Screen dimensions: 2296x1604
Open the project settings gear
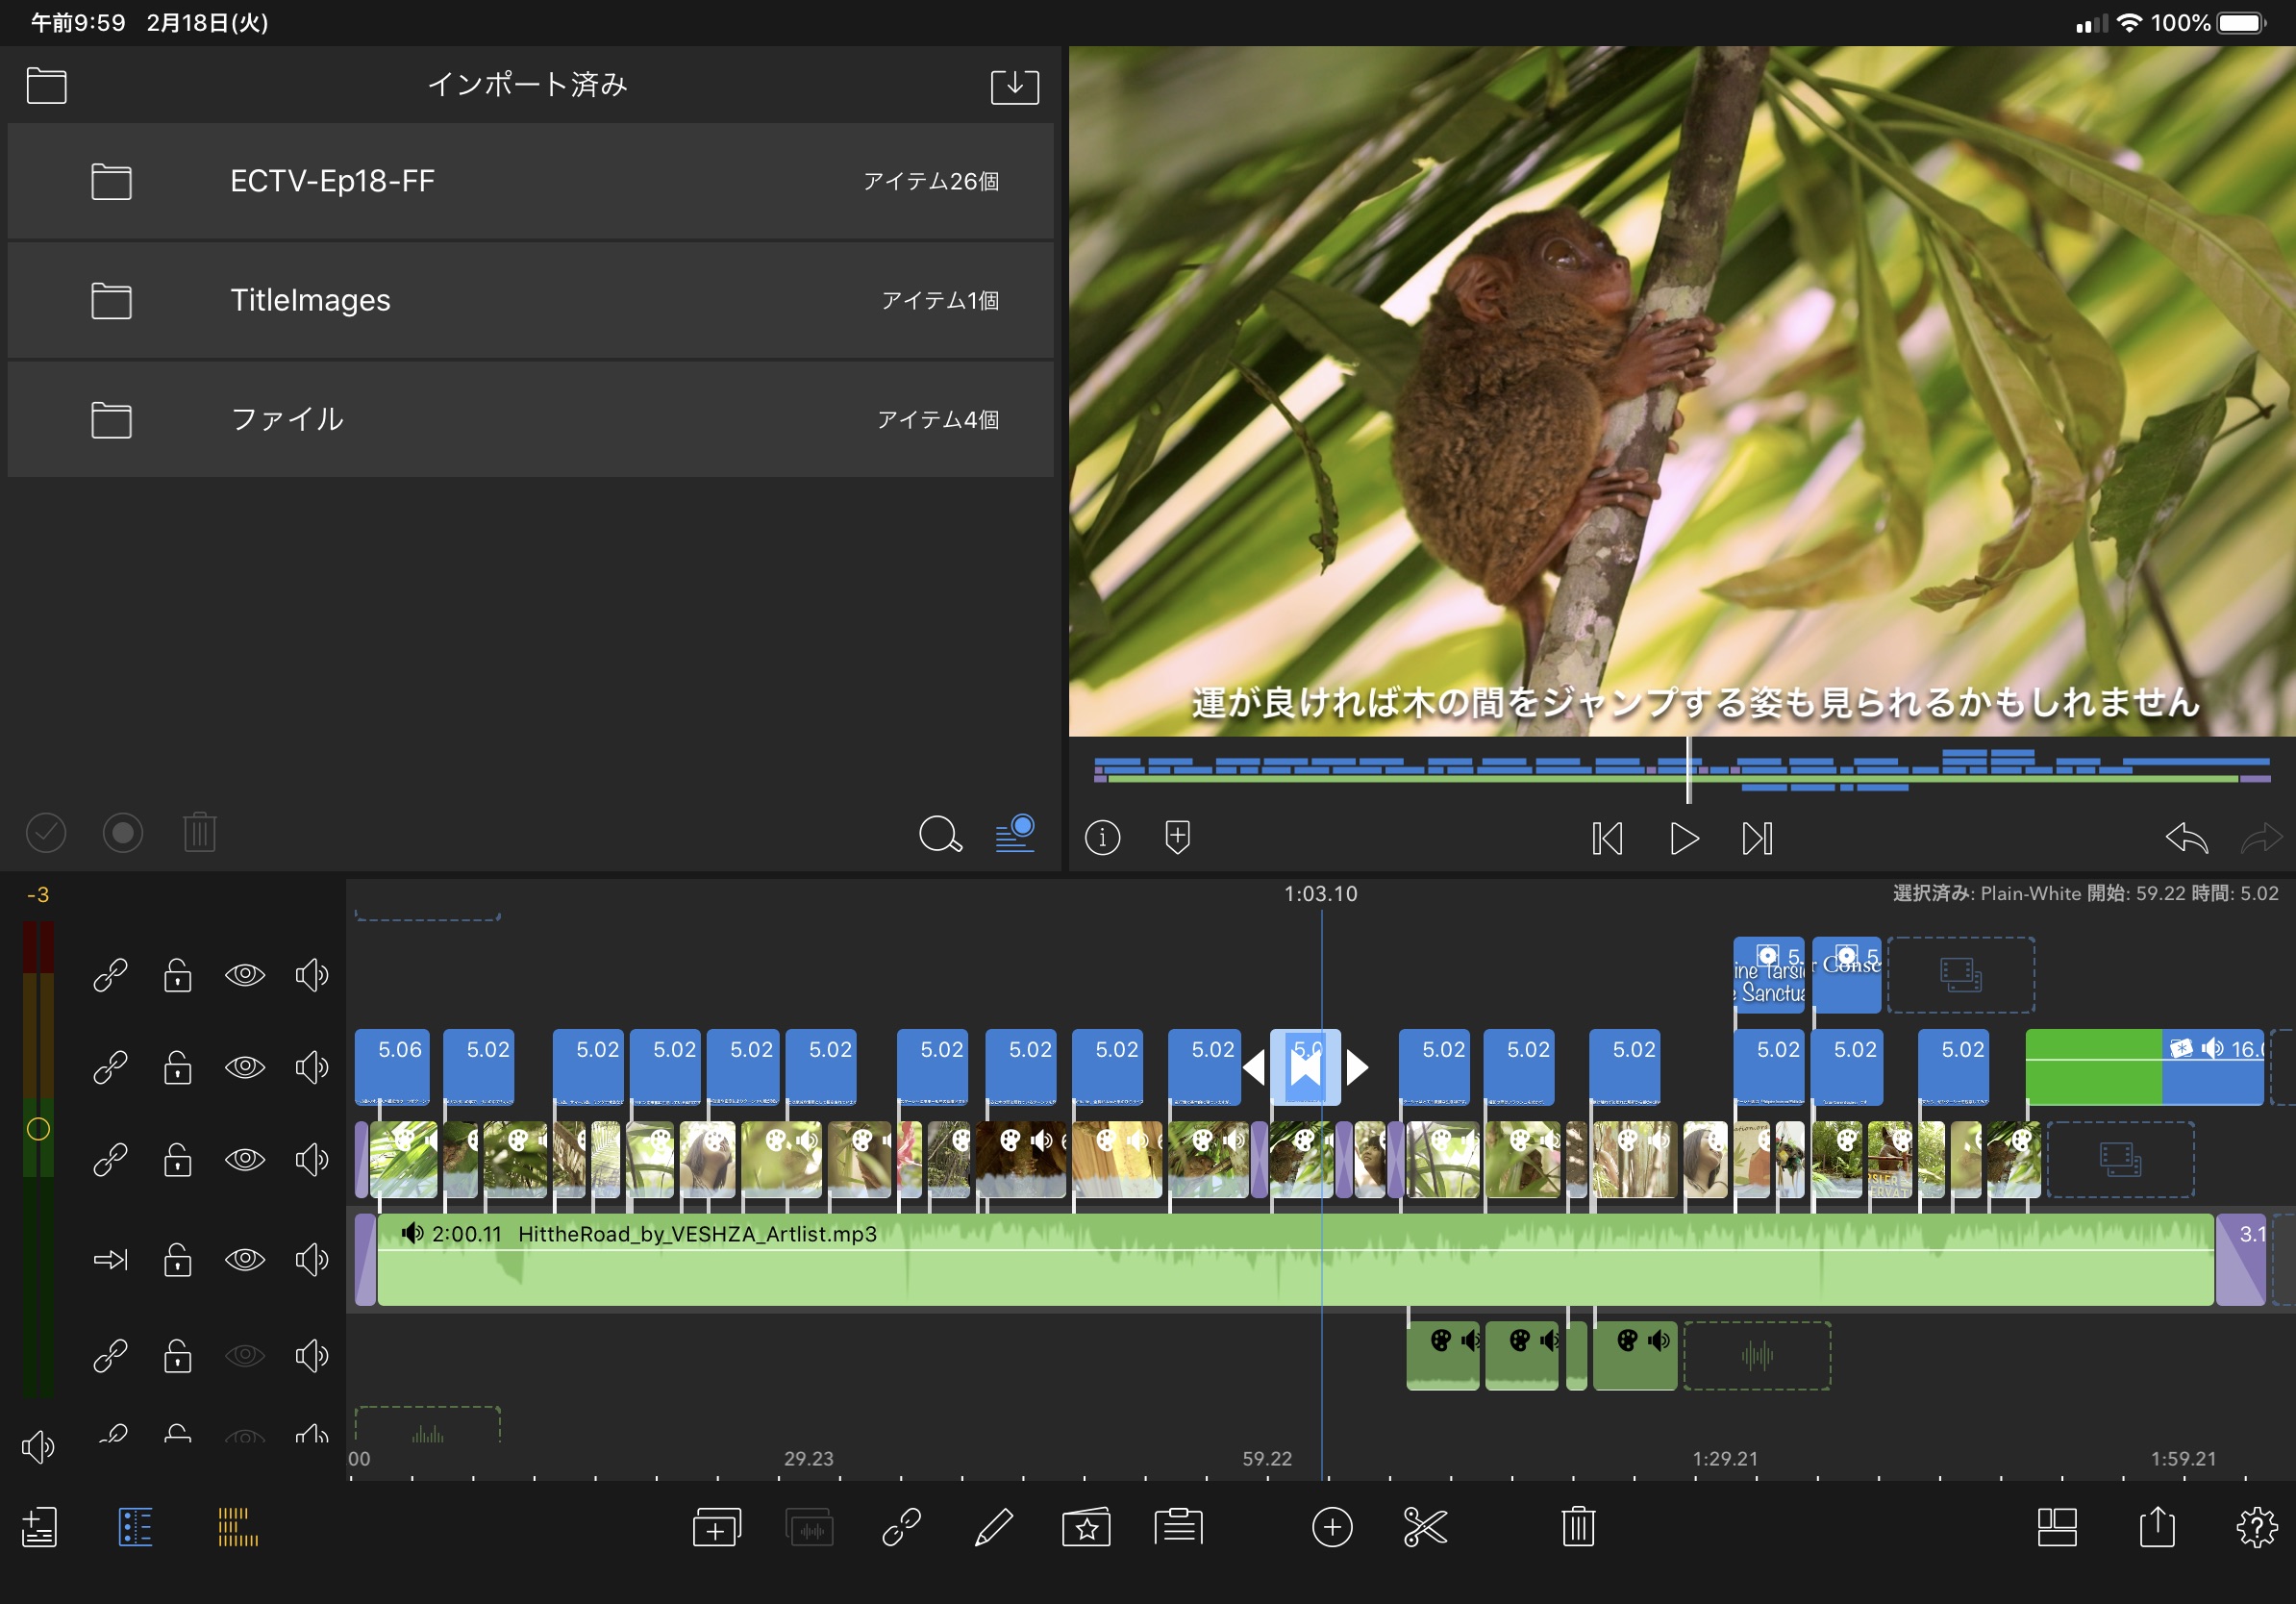[2256, 1527]
